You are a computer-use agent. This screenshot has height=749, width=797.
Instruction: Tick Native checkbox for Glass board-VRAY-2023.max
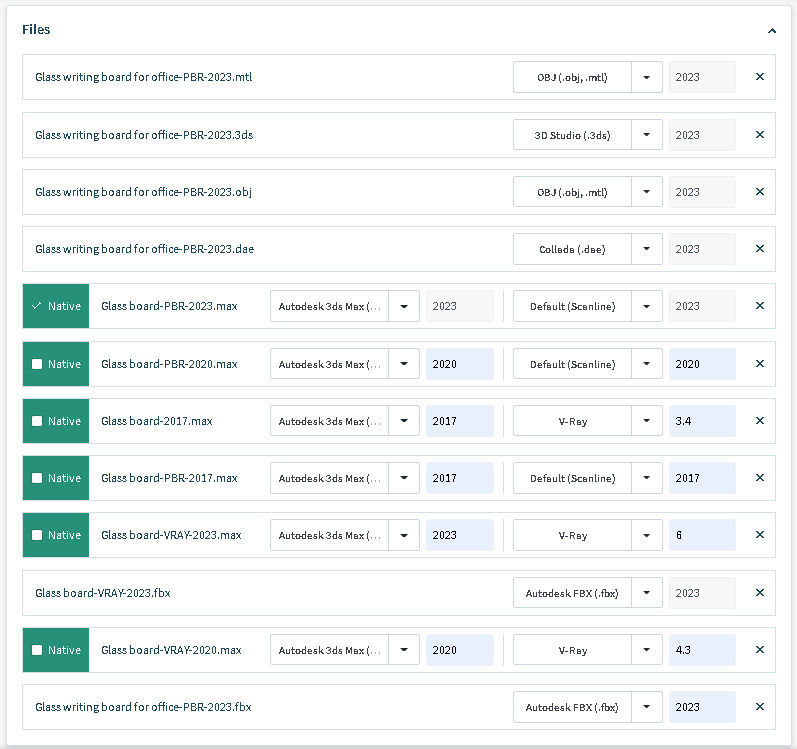37,535
